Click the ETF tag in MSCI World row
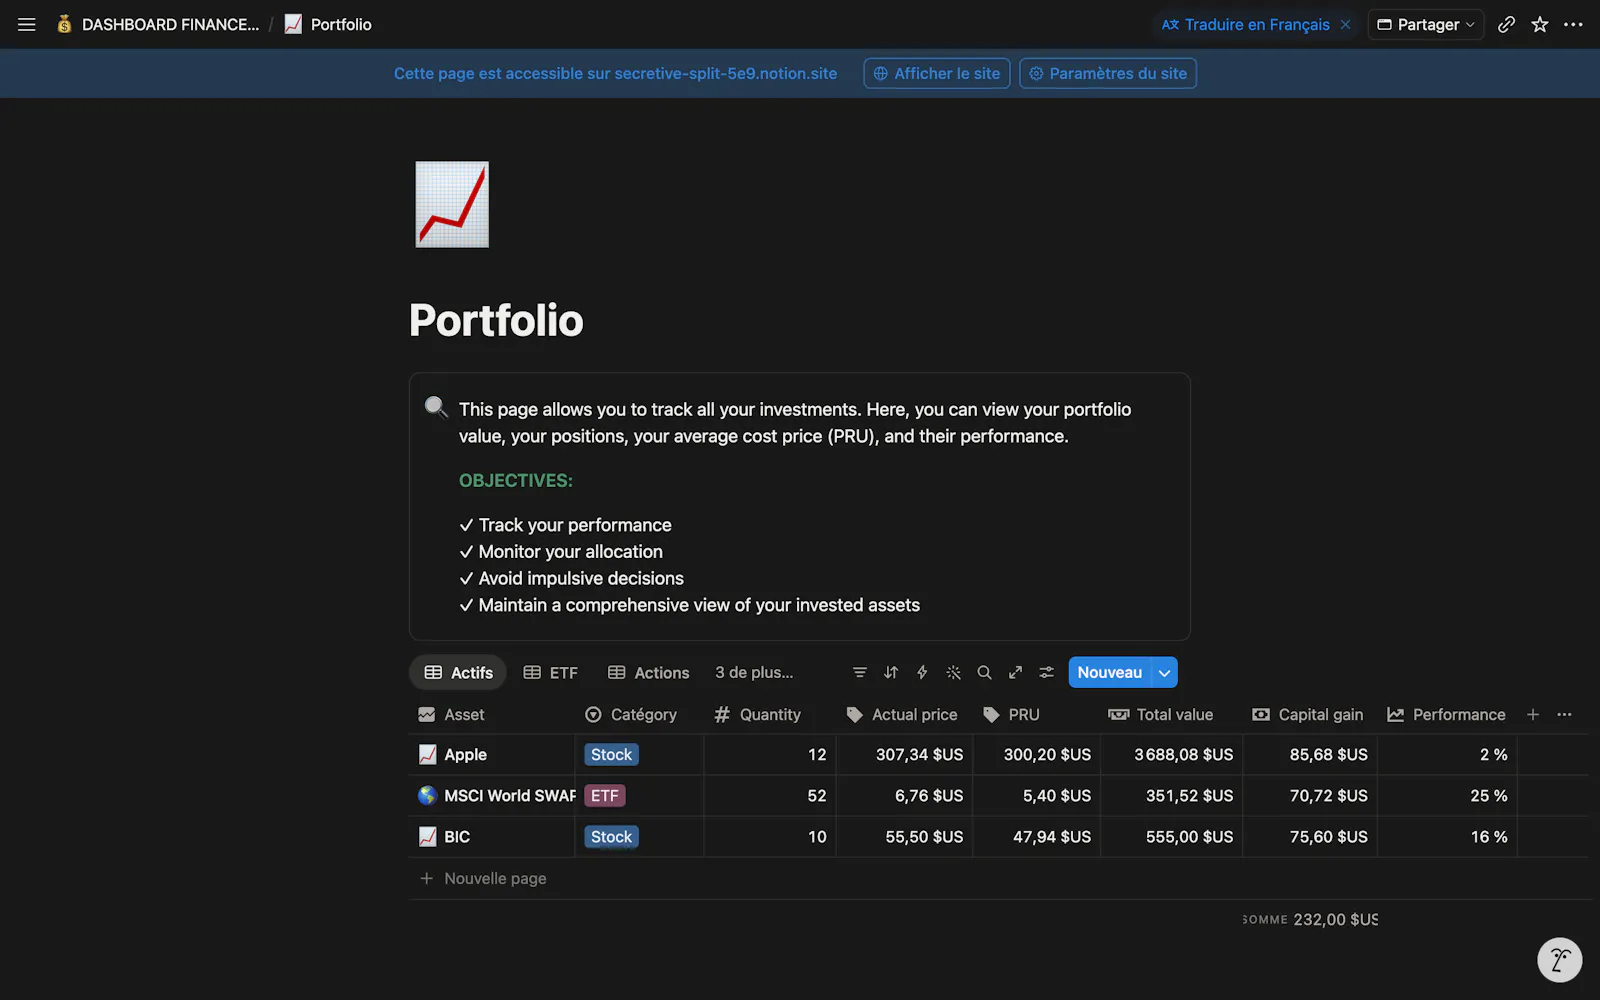This screenshot has width=1600, height=1000. 605,796
